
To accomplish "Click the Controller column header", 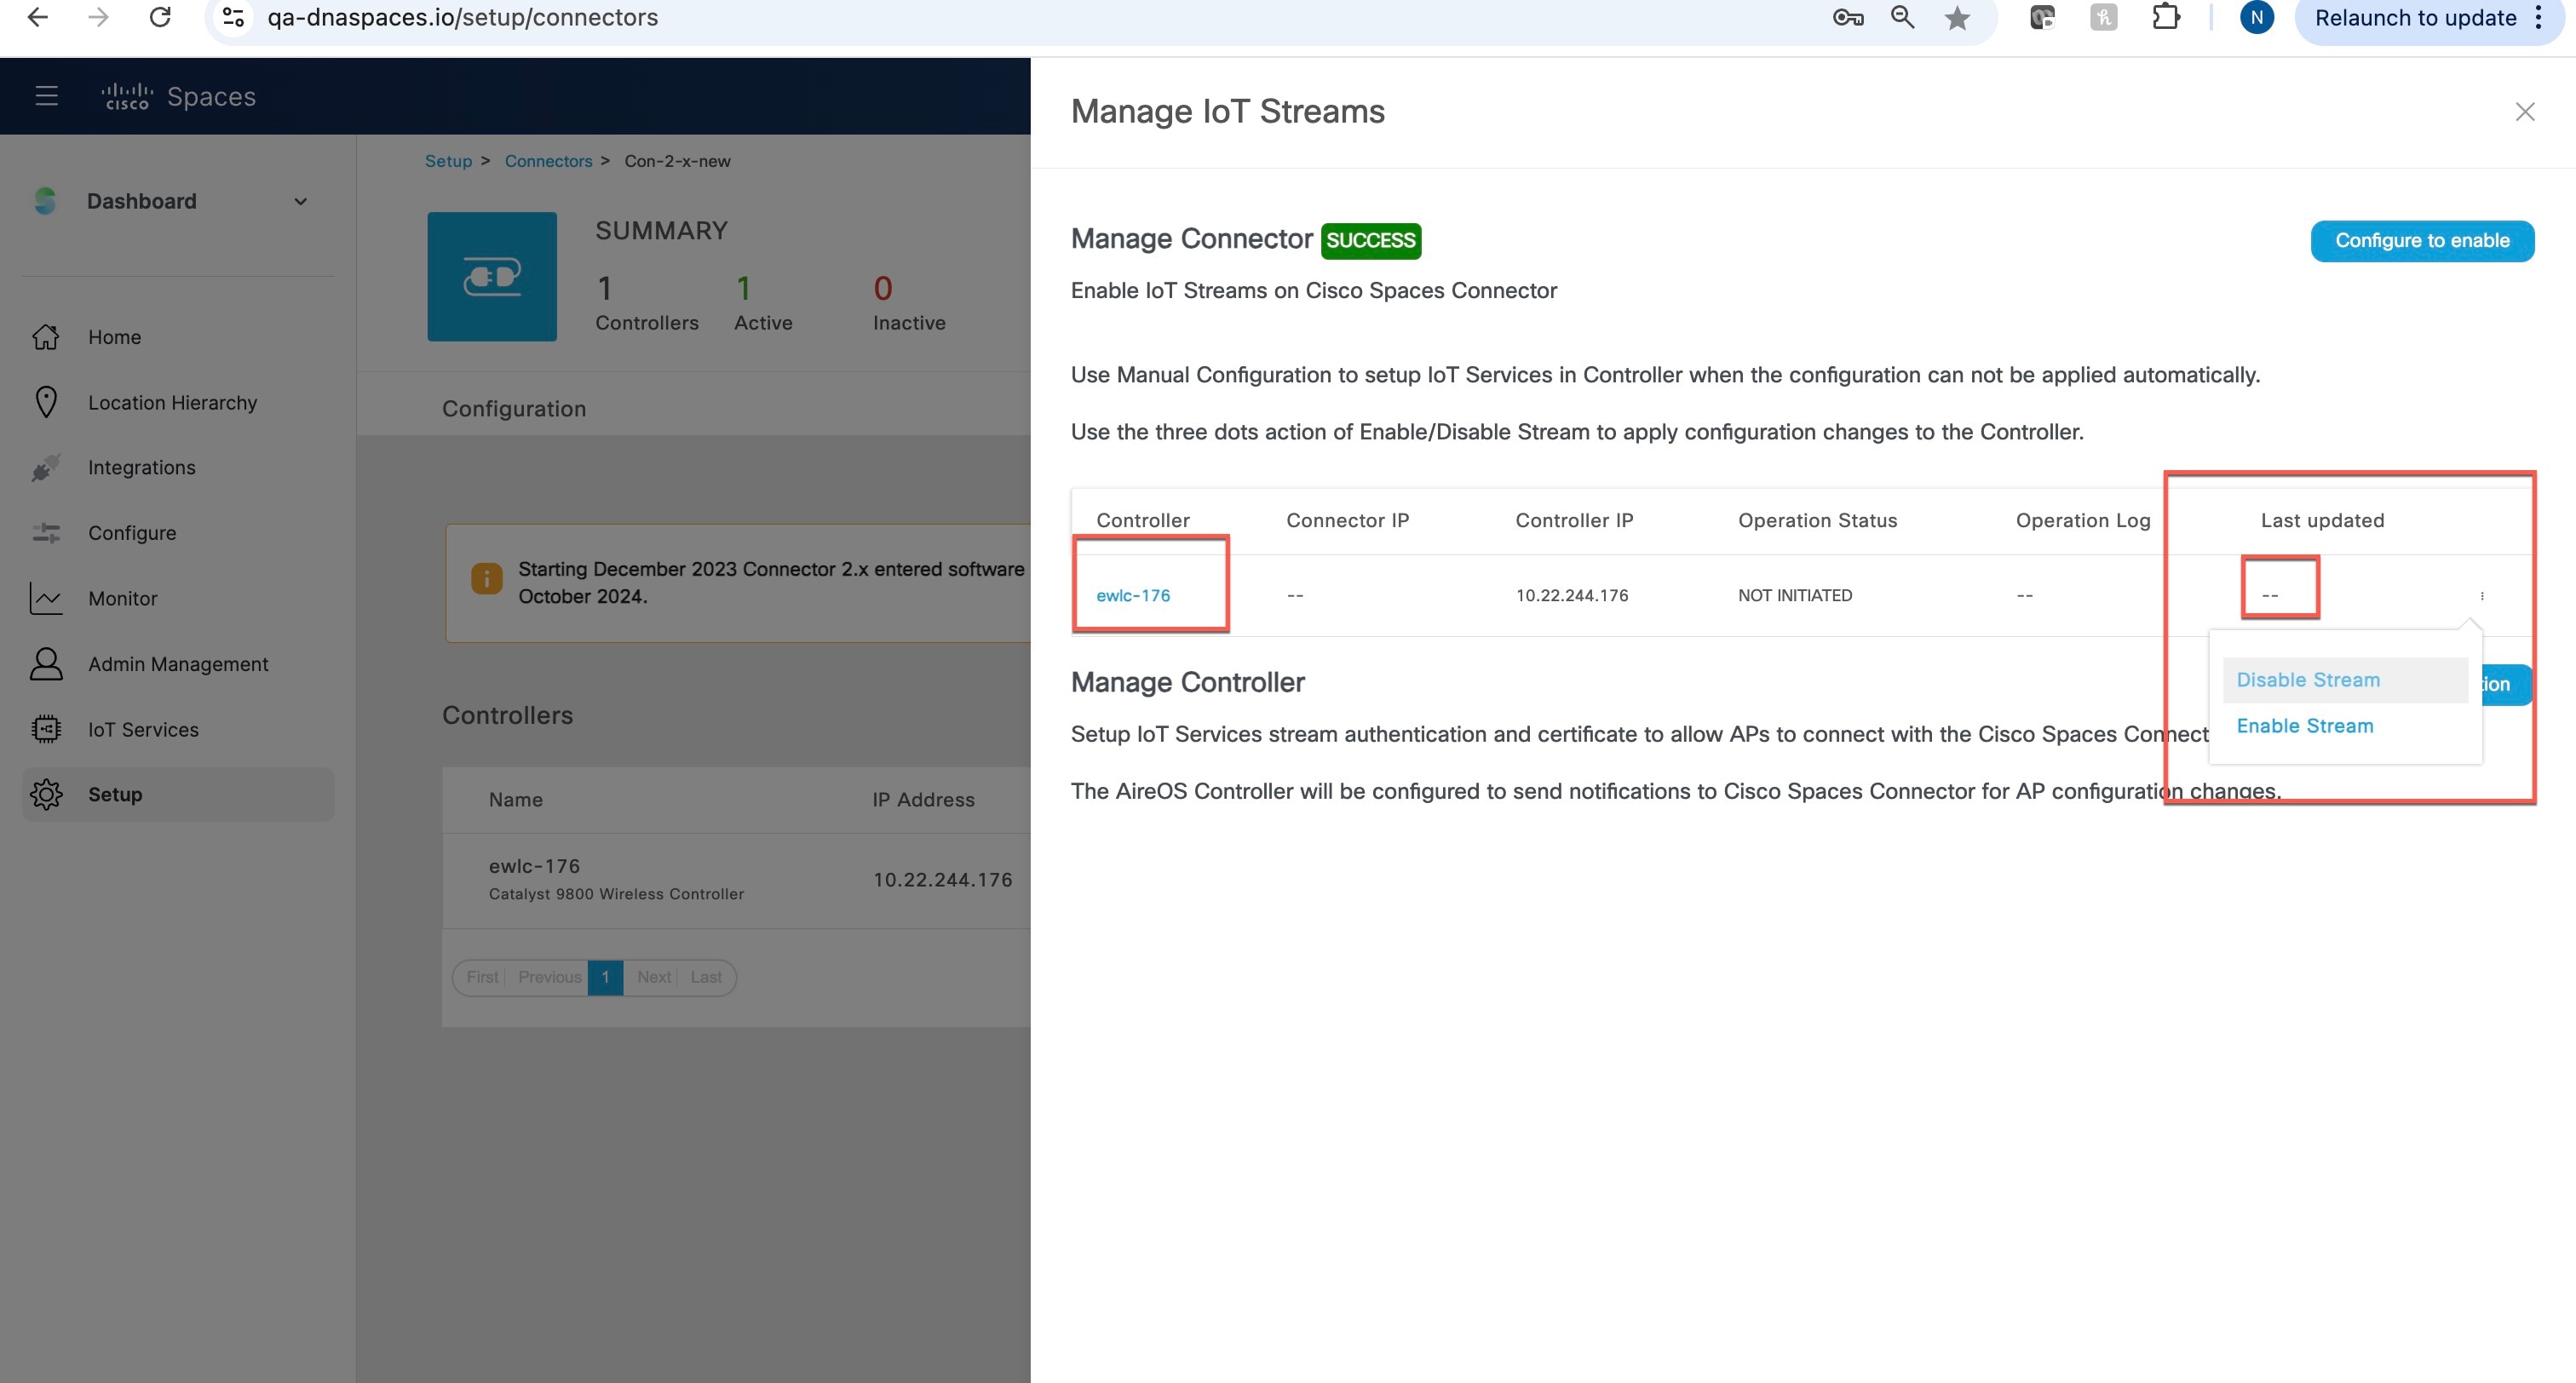I will (1142, 520).
